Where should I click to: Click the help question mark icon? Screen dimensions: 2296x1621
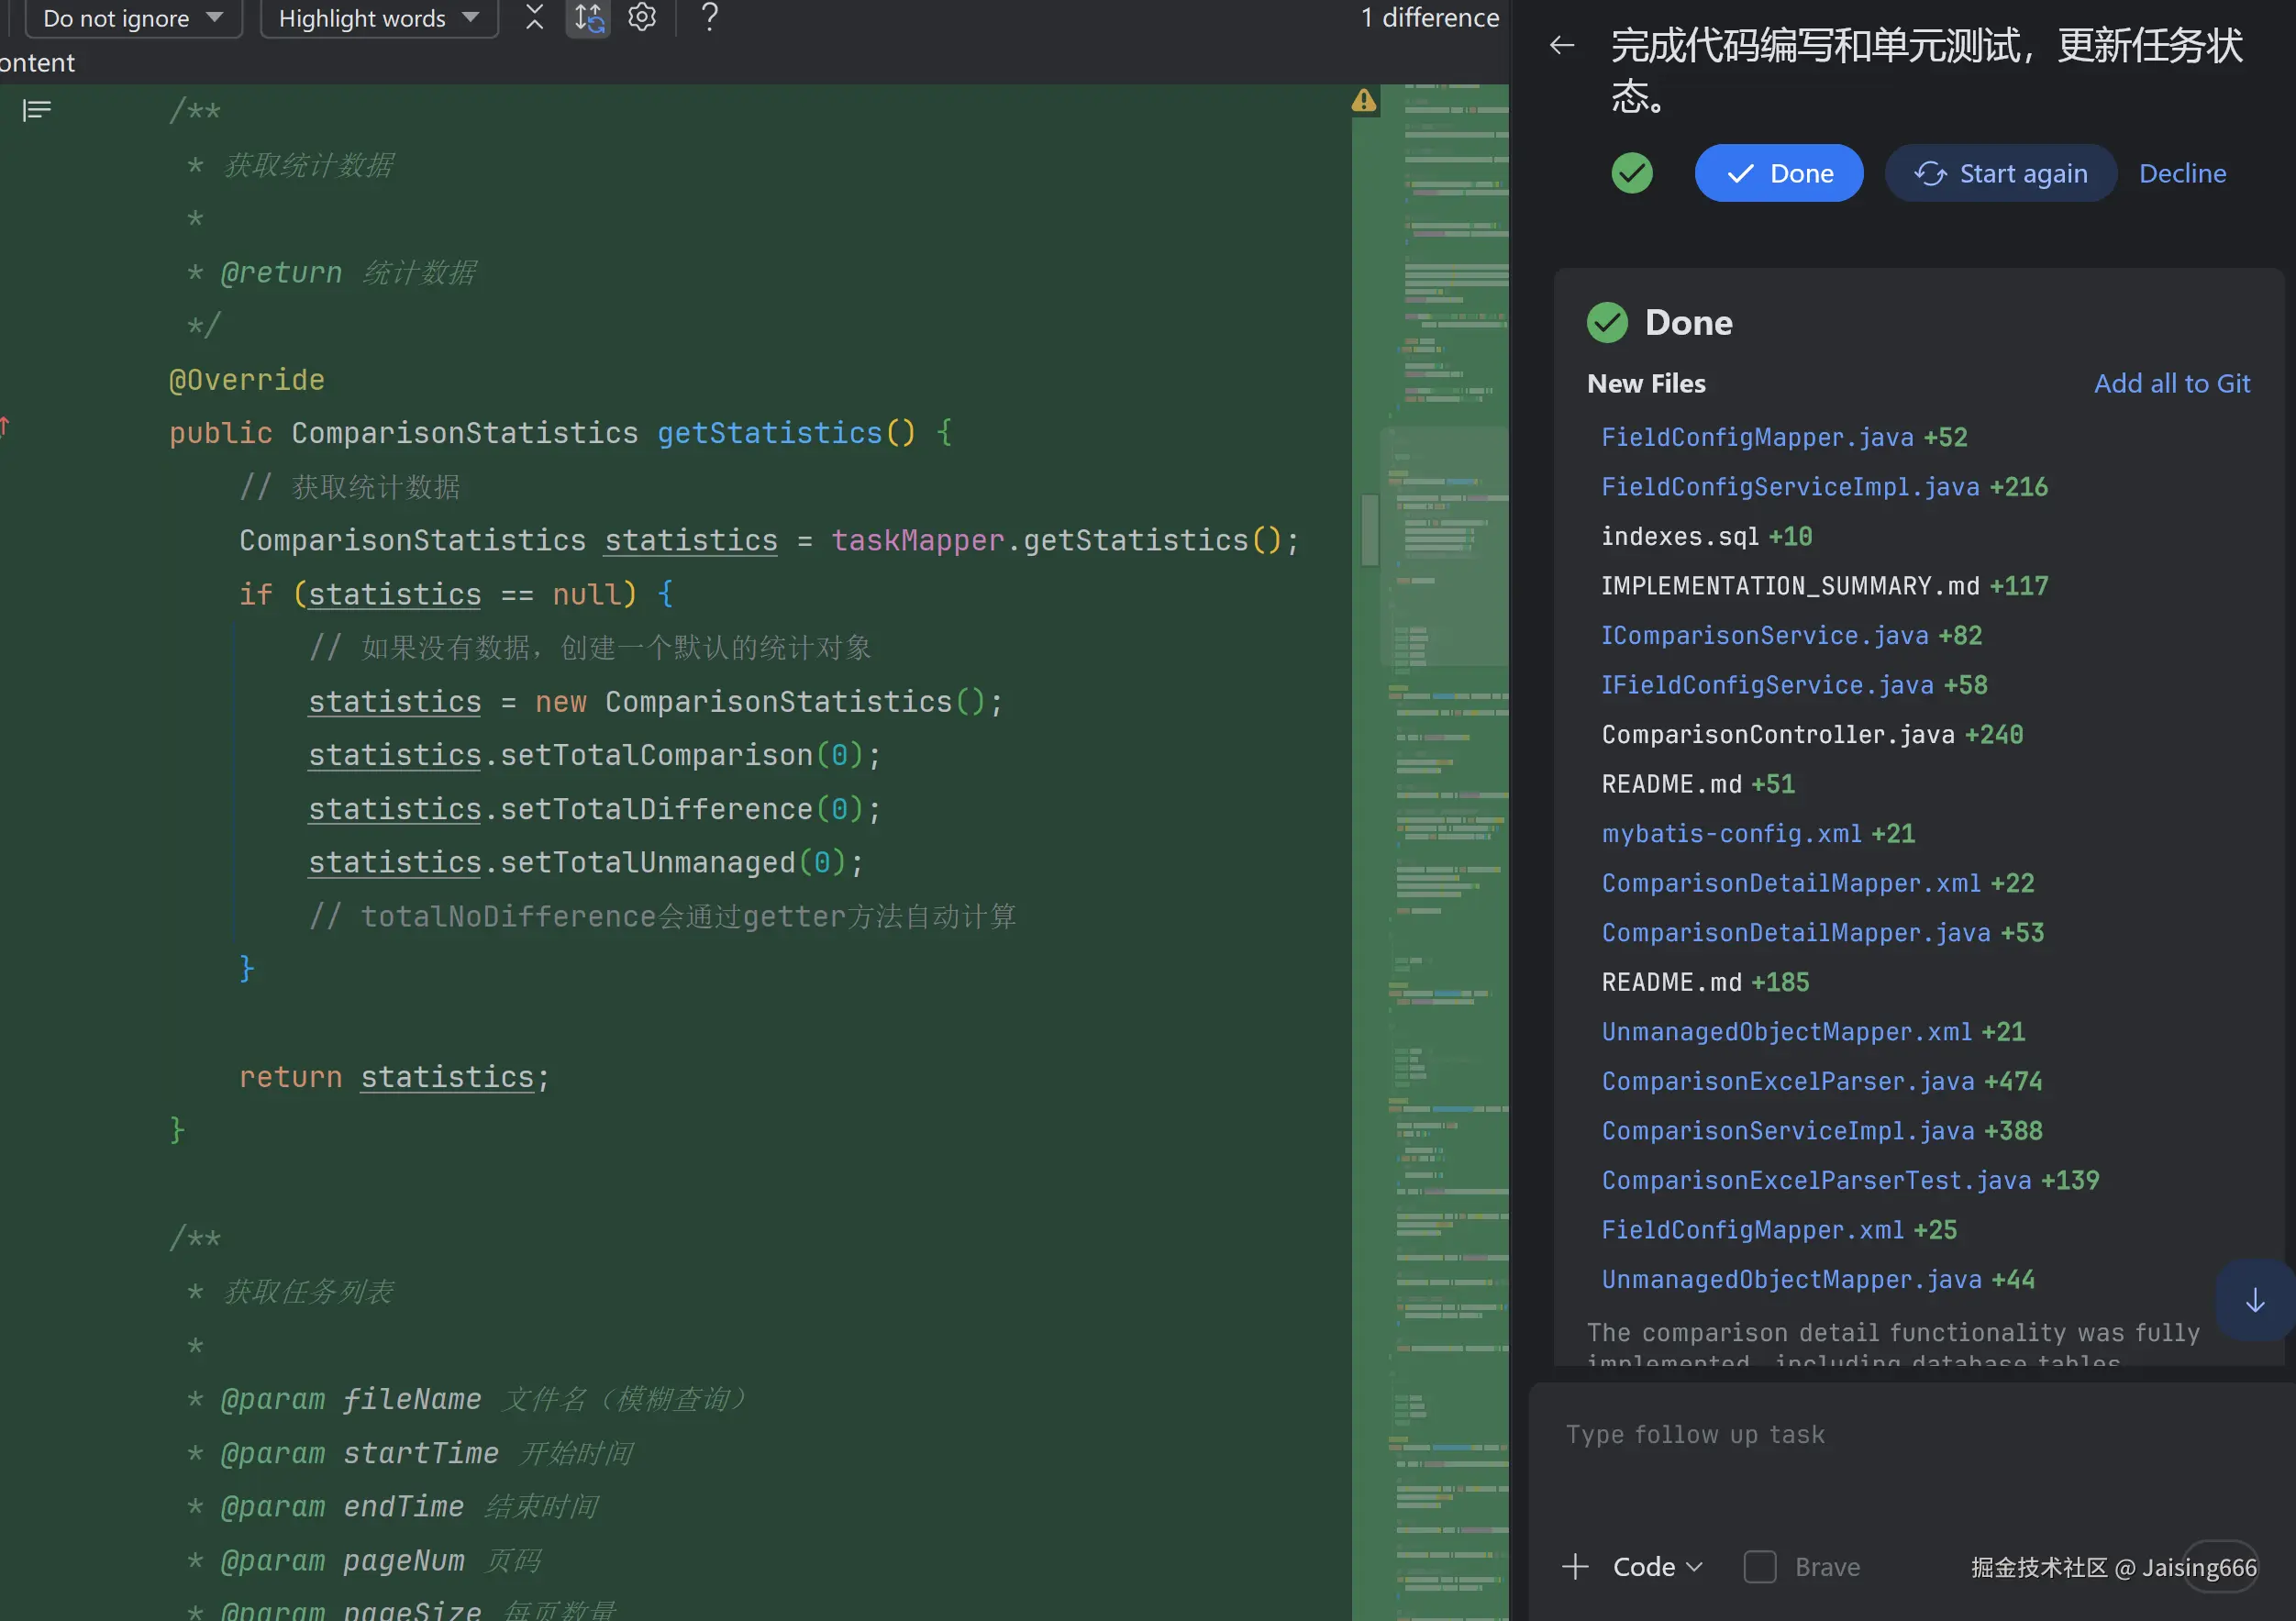pyautogui.click(x=709, y=17)
